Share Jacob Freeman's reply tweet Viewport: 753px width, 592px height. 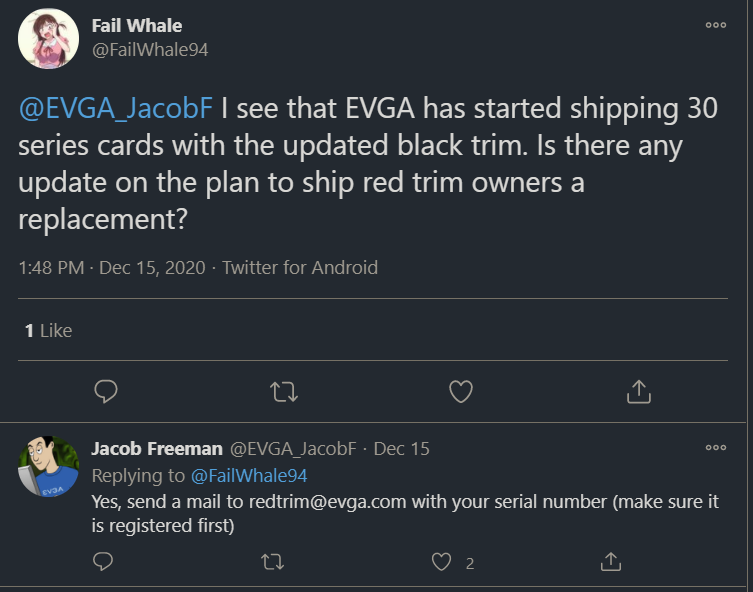pos(610,562)
